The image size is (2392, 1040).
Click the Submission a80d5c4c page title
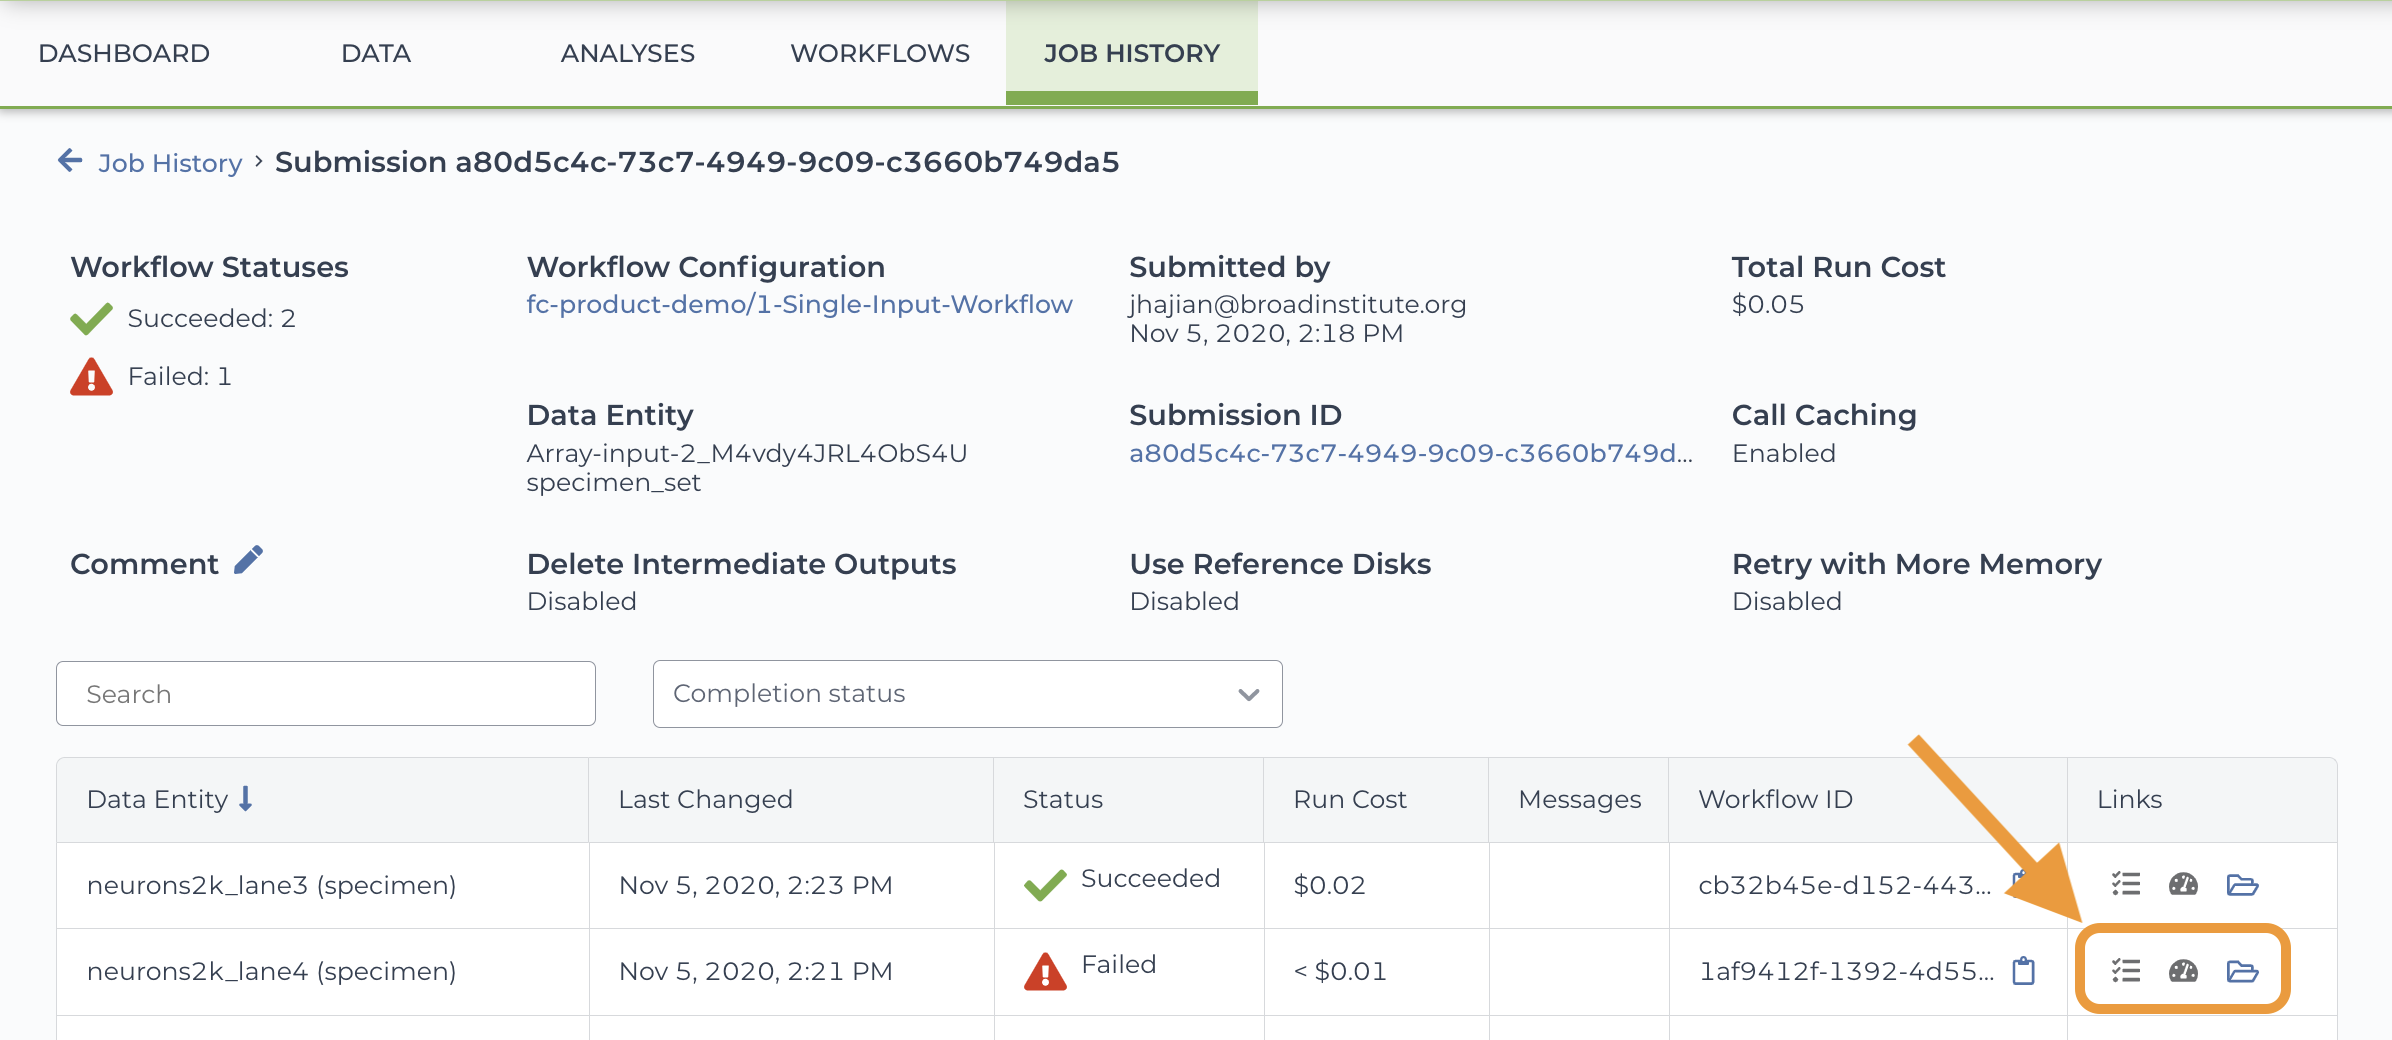(697, 162)
